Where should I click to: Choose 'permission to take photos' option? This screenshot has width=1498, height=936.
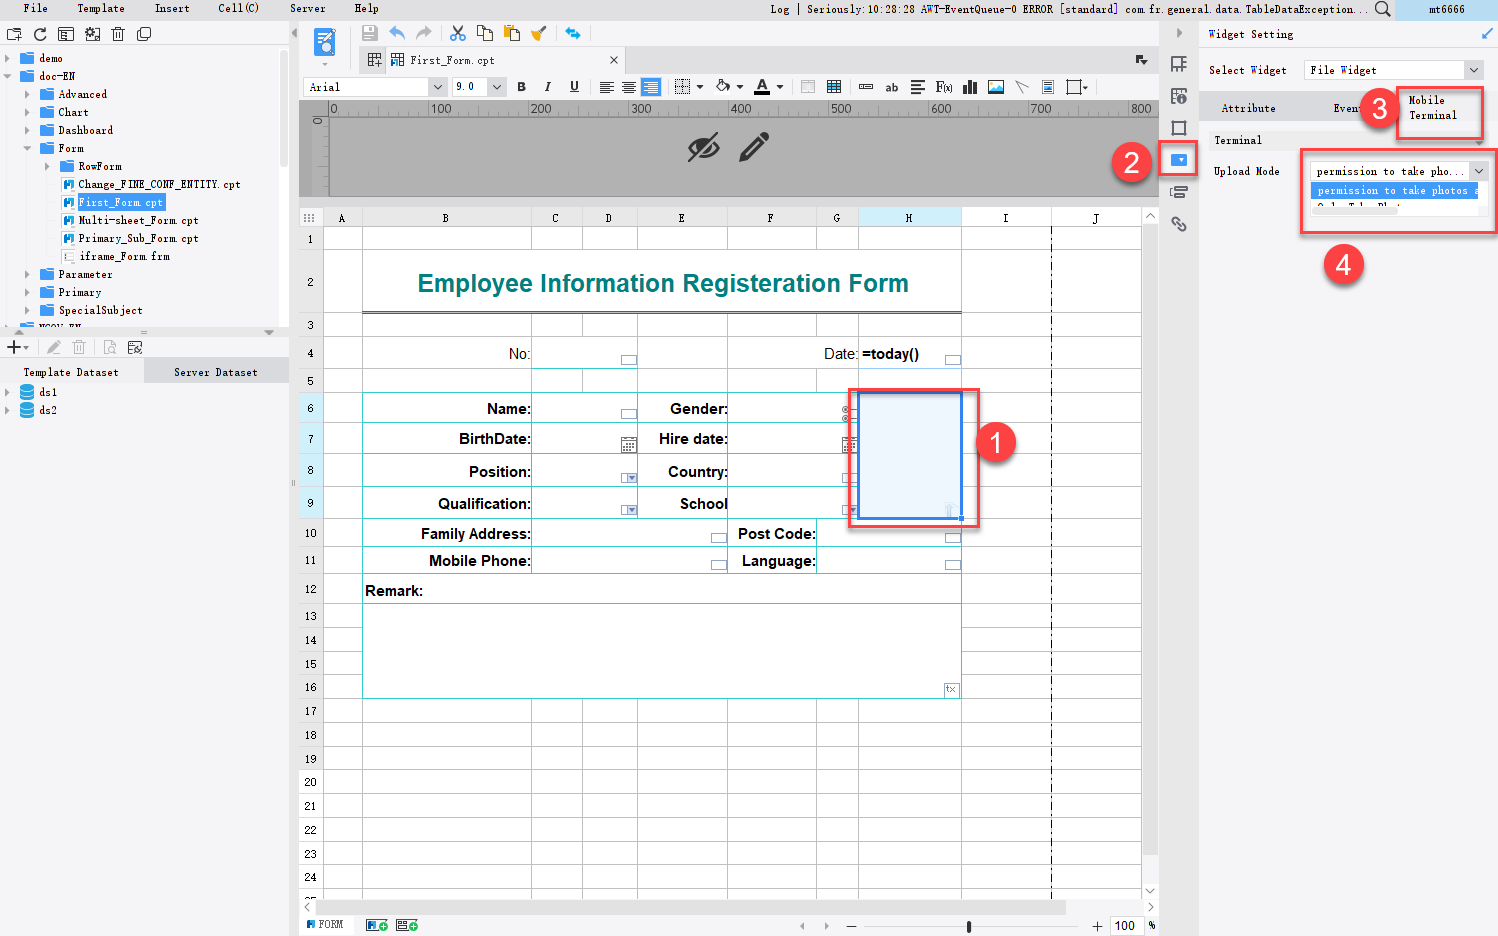[1394, 190]
